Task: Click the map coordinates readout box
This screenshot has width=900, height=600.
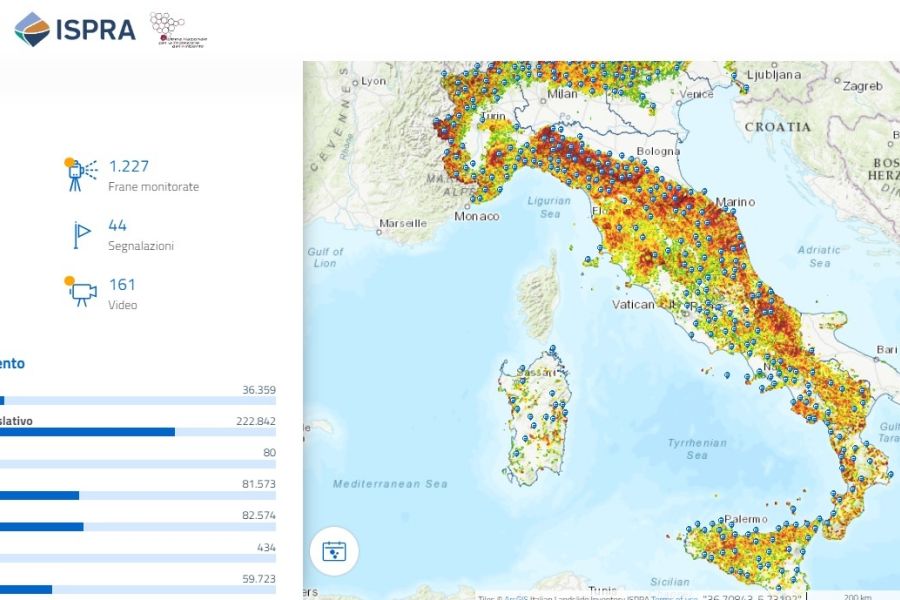Action: coord(751,596)
